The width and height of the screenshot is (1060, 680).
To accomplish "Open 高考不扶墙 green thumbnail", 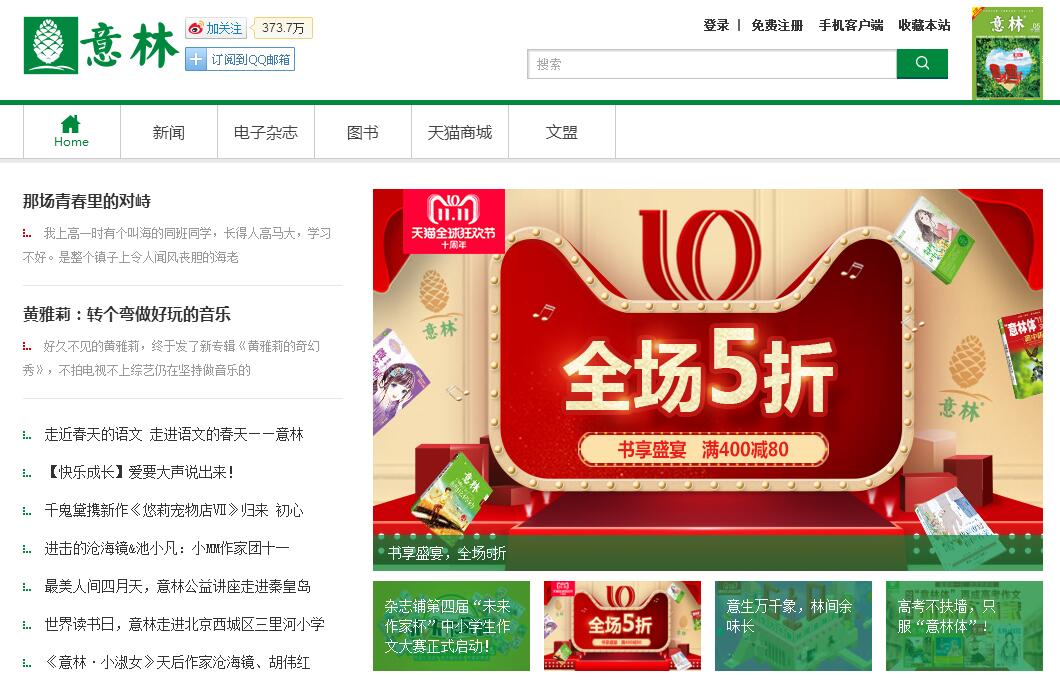I will click(x=964, y=625).
